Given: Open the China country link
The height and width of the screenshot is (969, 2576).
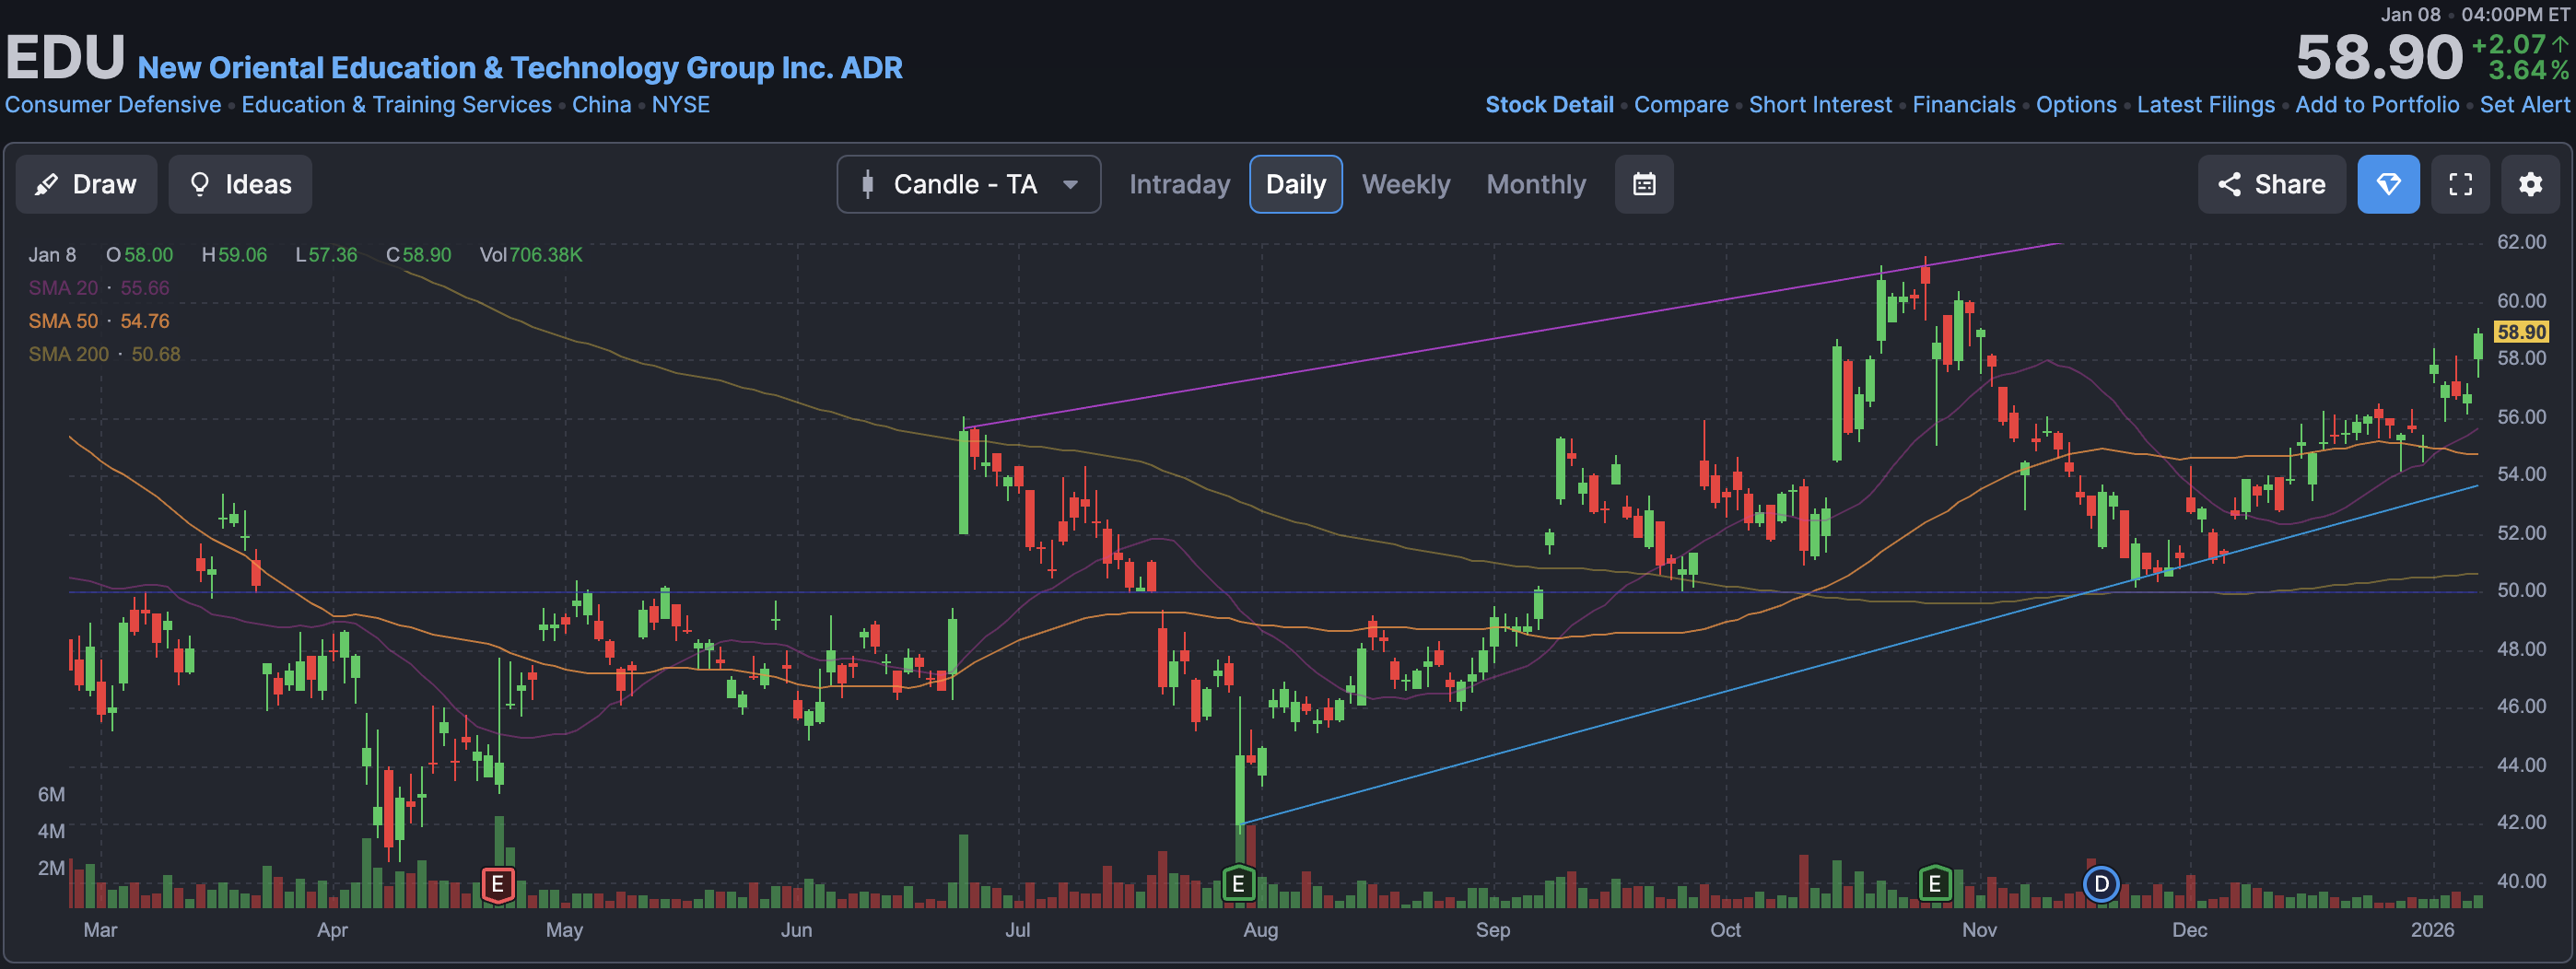Looking at the screenshot, I should tap(601, 105).
